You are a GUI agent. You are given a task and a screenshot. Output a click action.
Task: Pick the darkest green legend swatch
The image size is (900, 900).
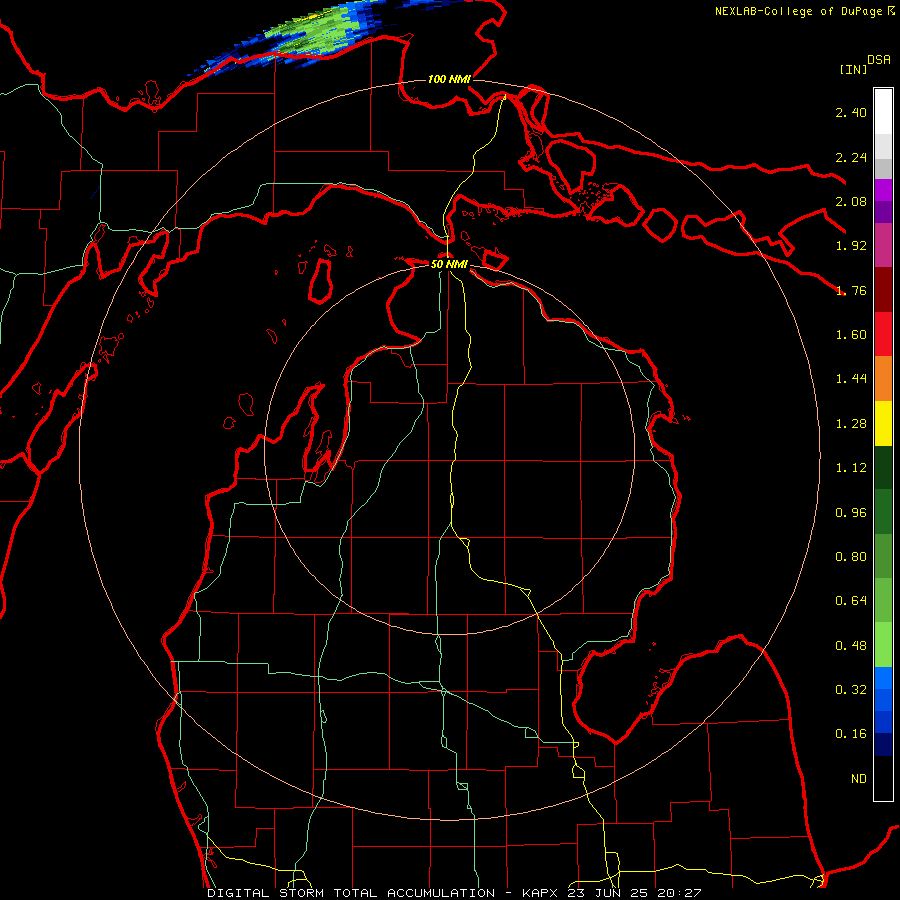tap(883, 468)
